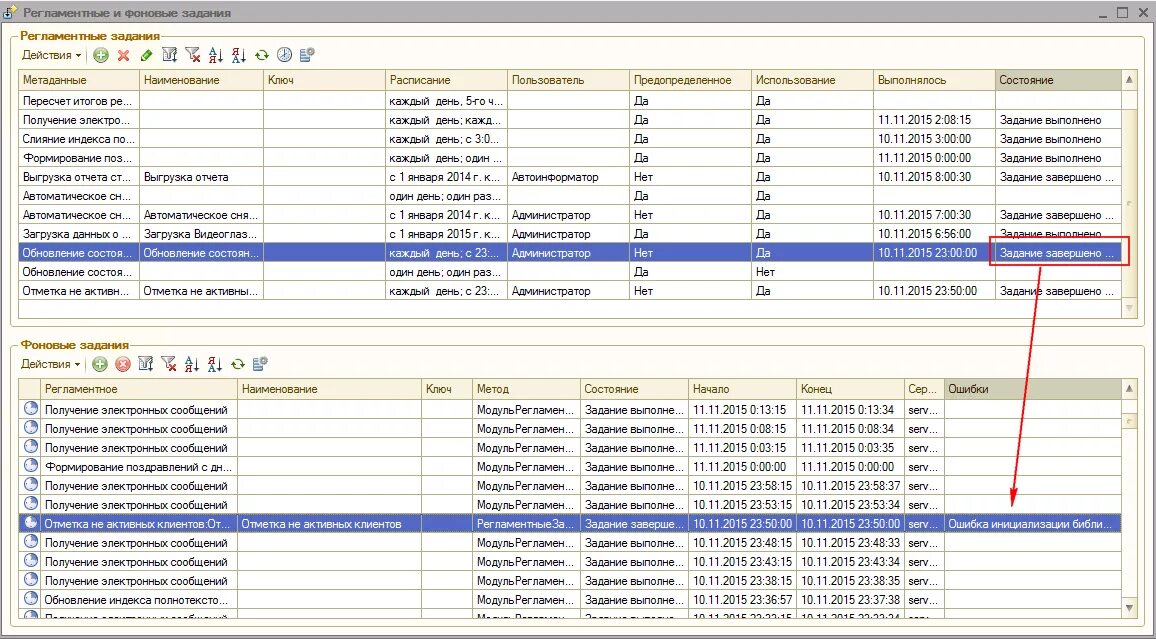Click down arrow of background jobs scrollbar
The width and height of the screenshot is (1156, 639).
[x=1129, y=608]
